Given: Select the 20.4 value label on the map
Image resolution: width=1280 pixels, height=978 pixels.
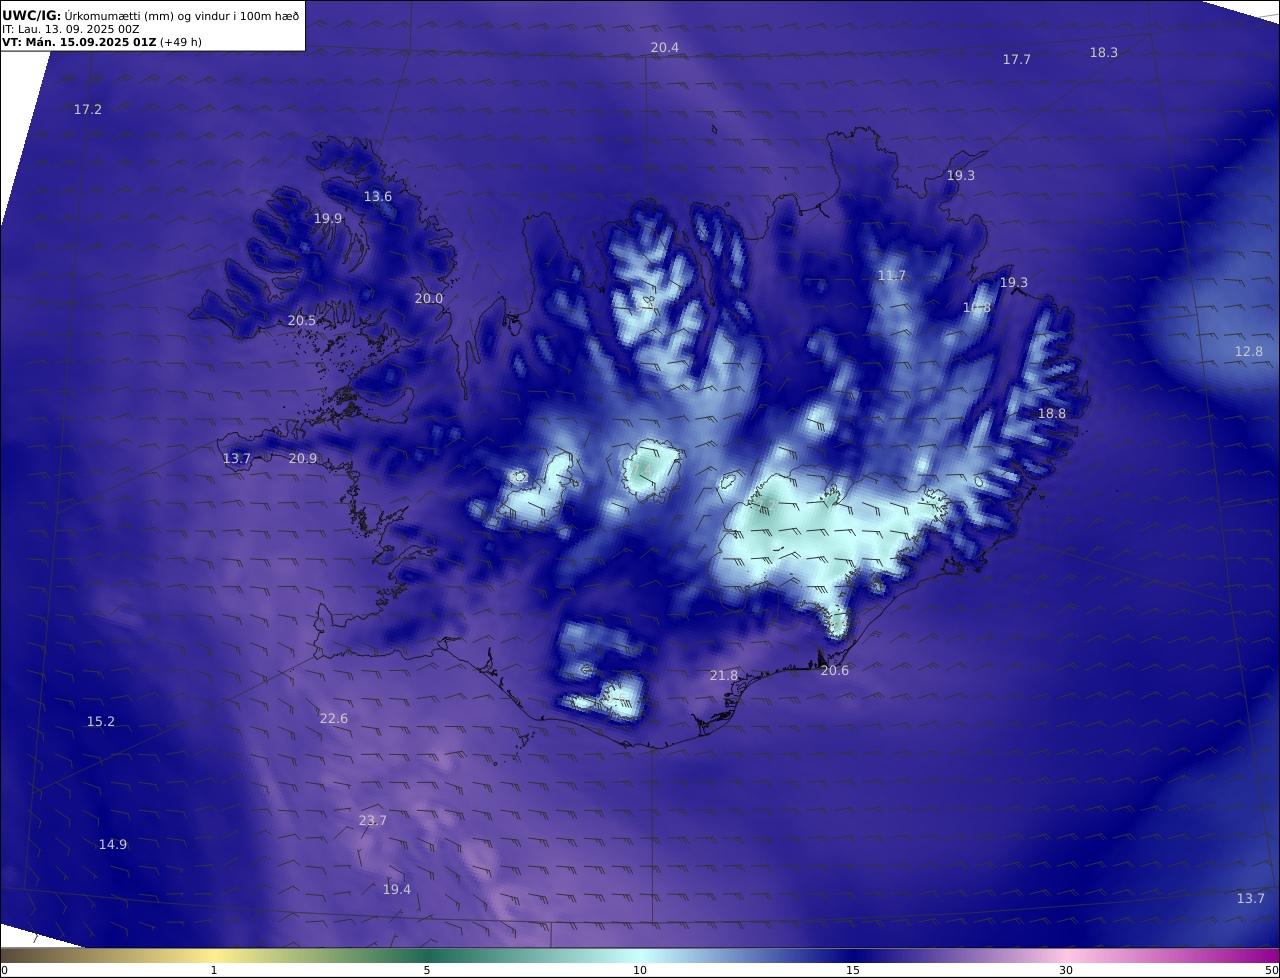Looking at the screenshot, I should (x=664, y=48).
